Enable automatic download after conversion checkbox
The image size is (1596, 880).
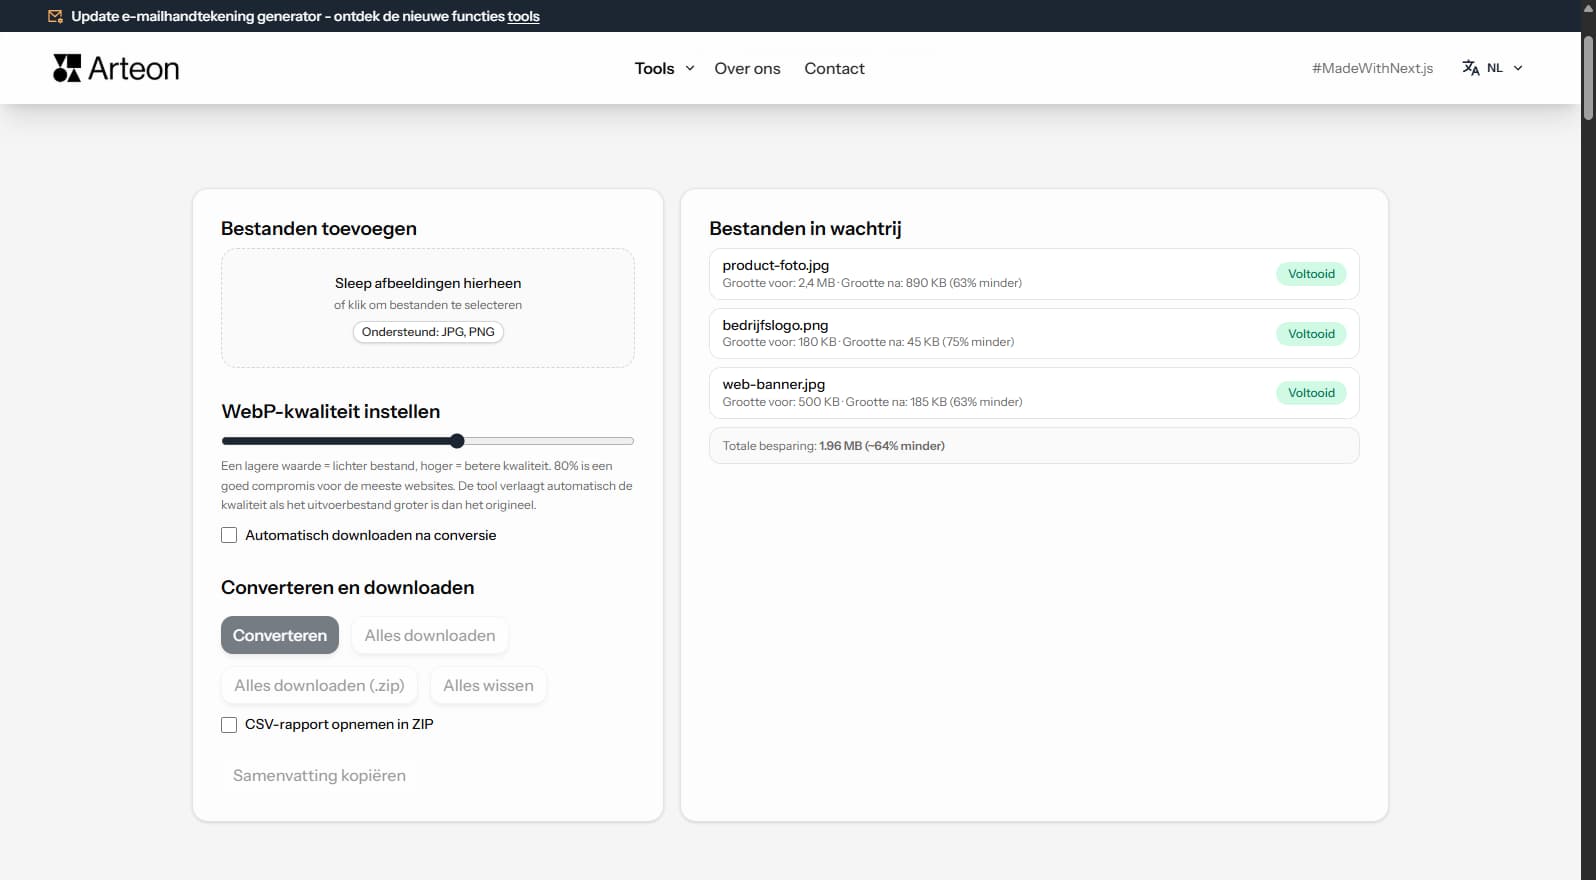229,535
